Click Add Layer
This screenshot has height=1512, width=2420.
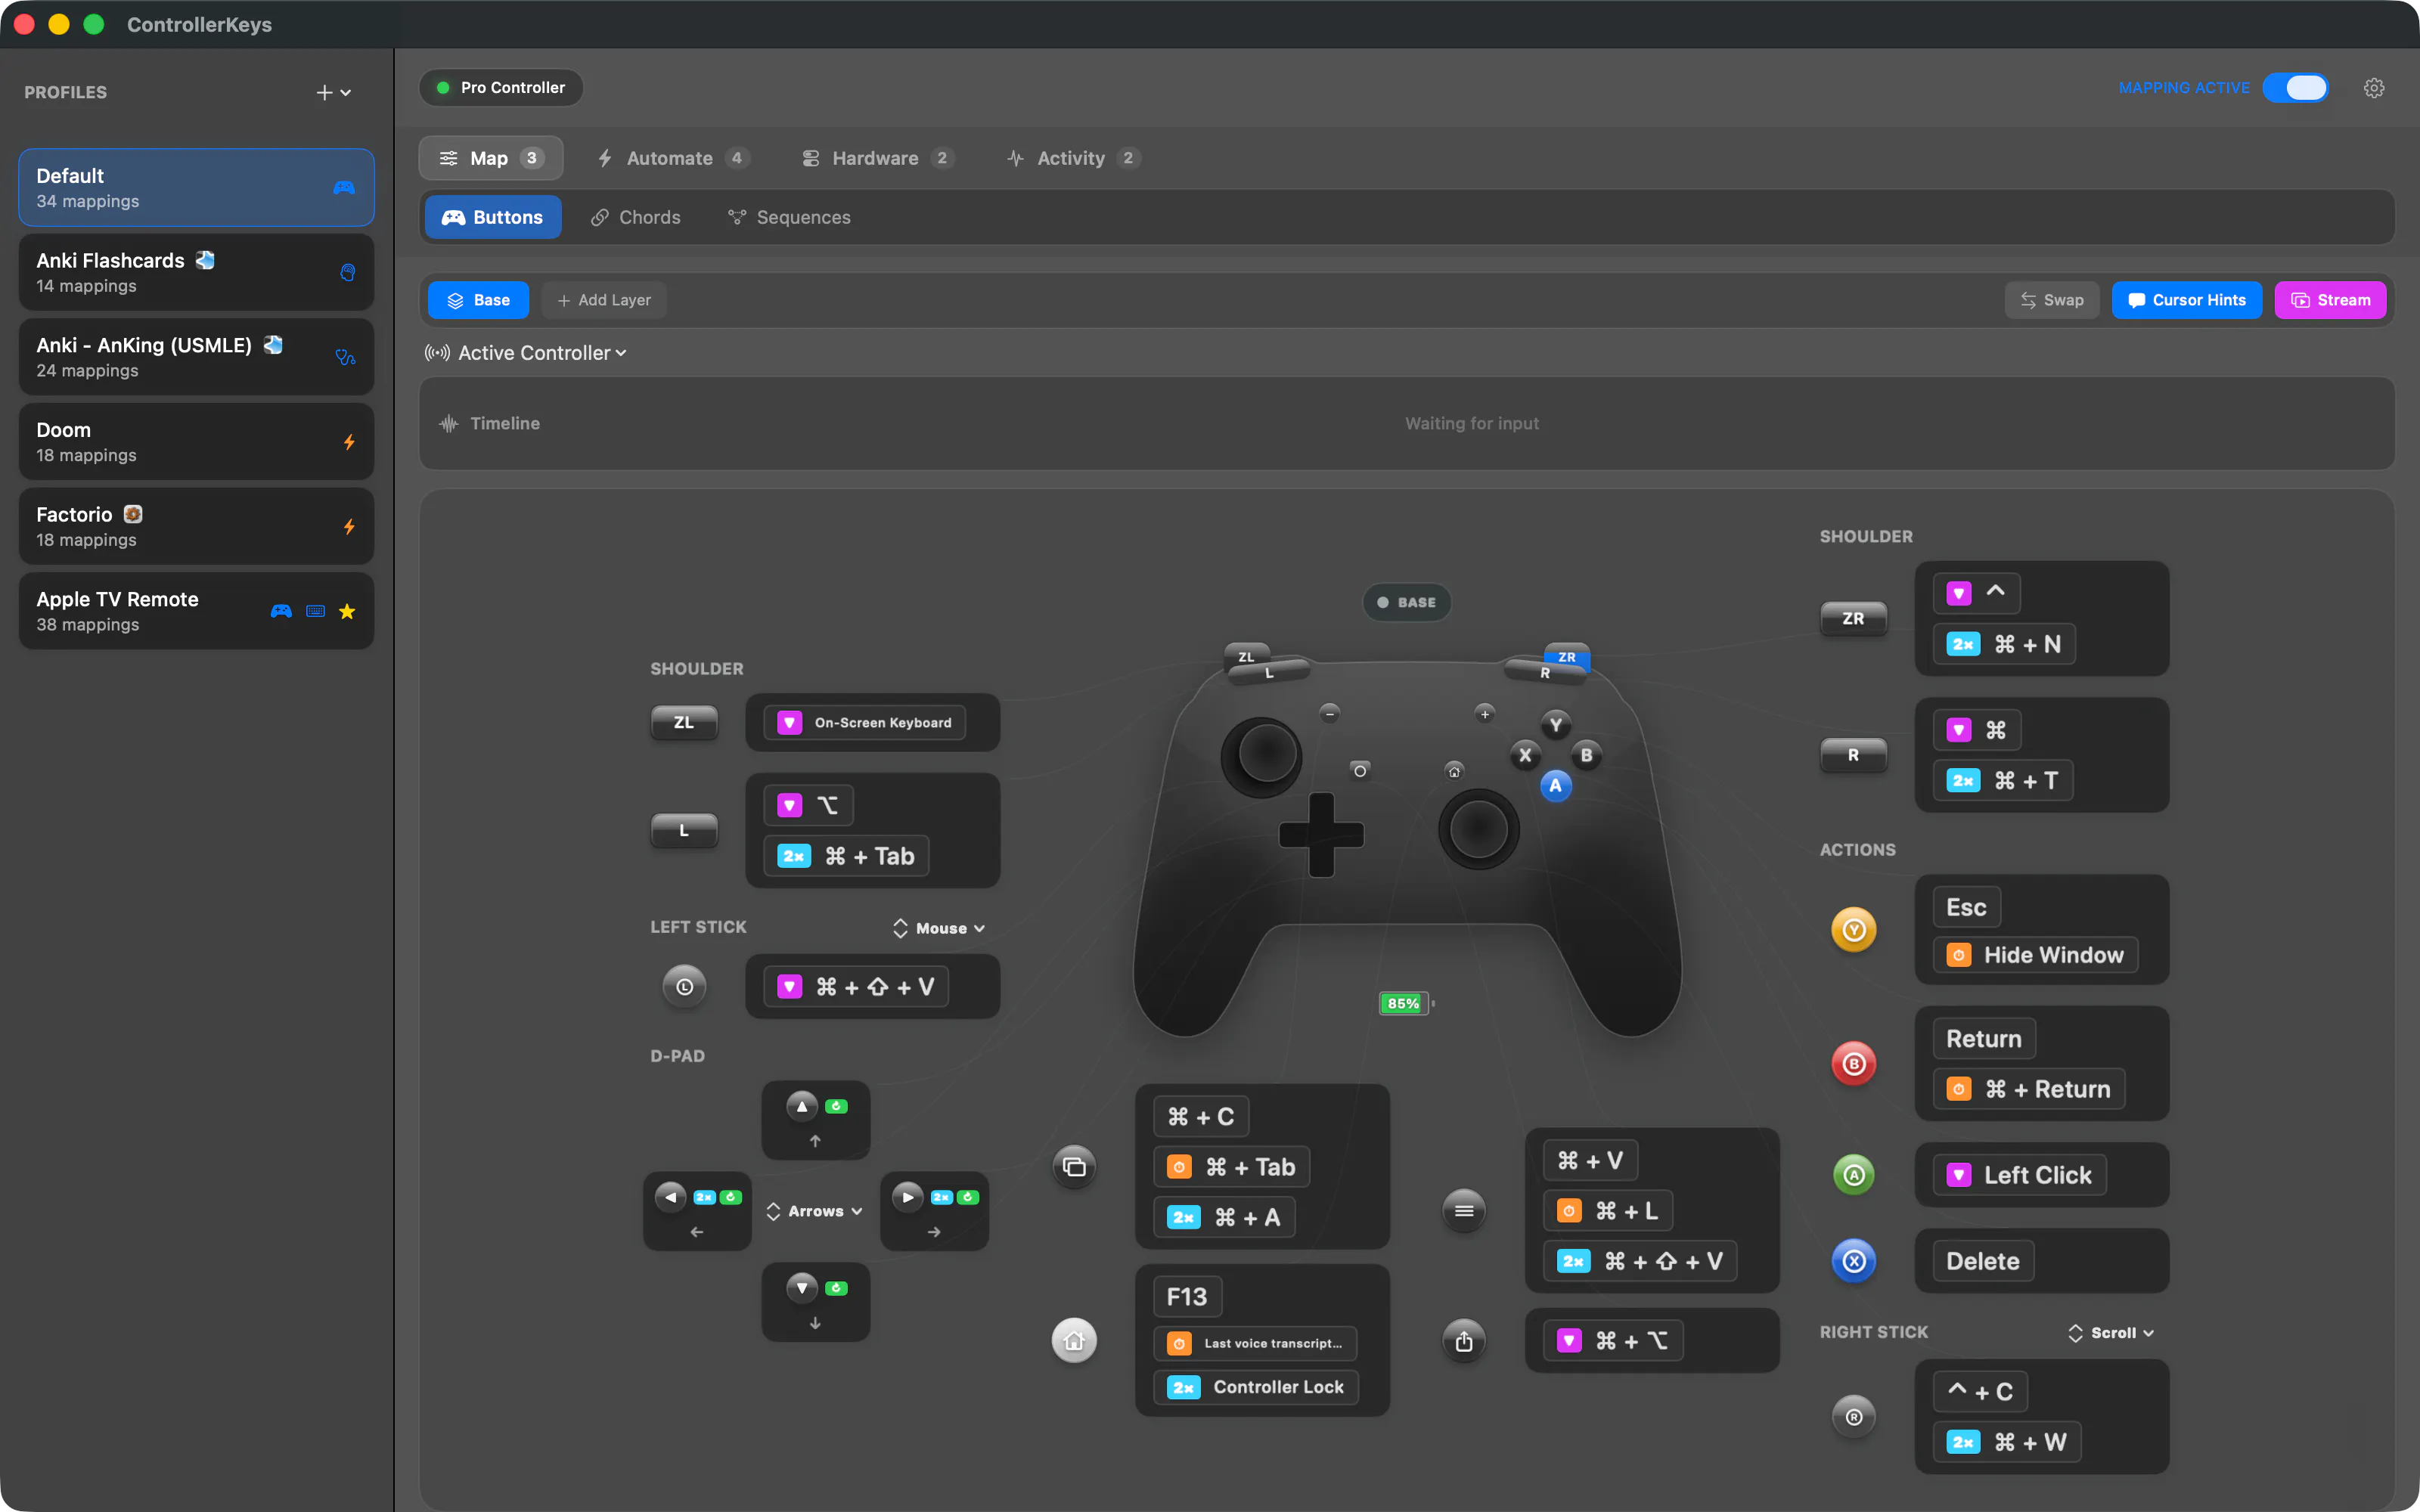[604, 300]
